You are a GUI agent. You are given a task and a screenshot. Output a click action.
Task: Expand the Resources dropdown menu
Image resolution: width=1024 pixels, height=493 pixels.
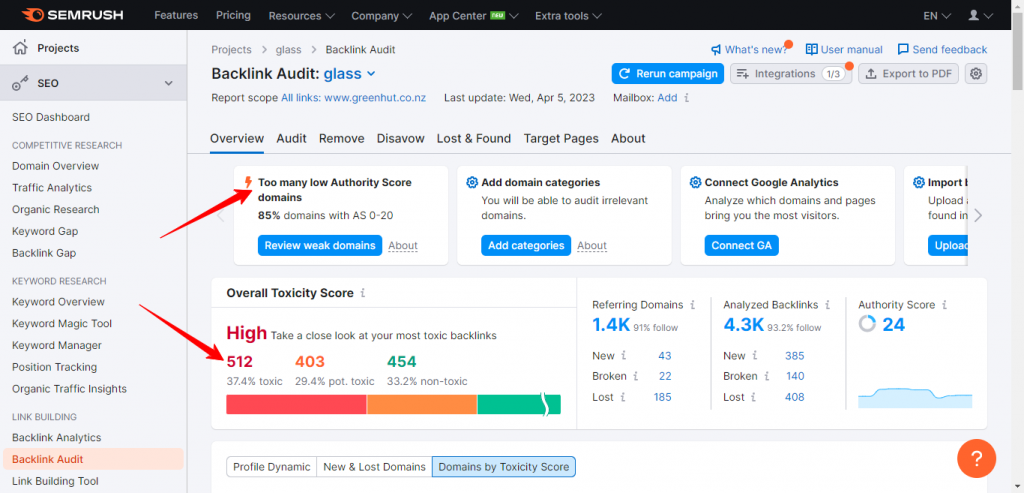coord(302,15)
